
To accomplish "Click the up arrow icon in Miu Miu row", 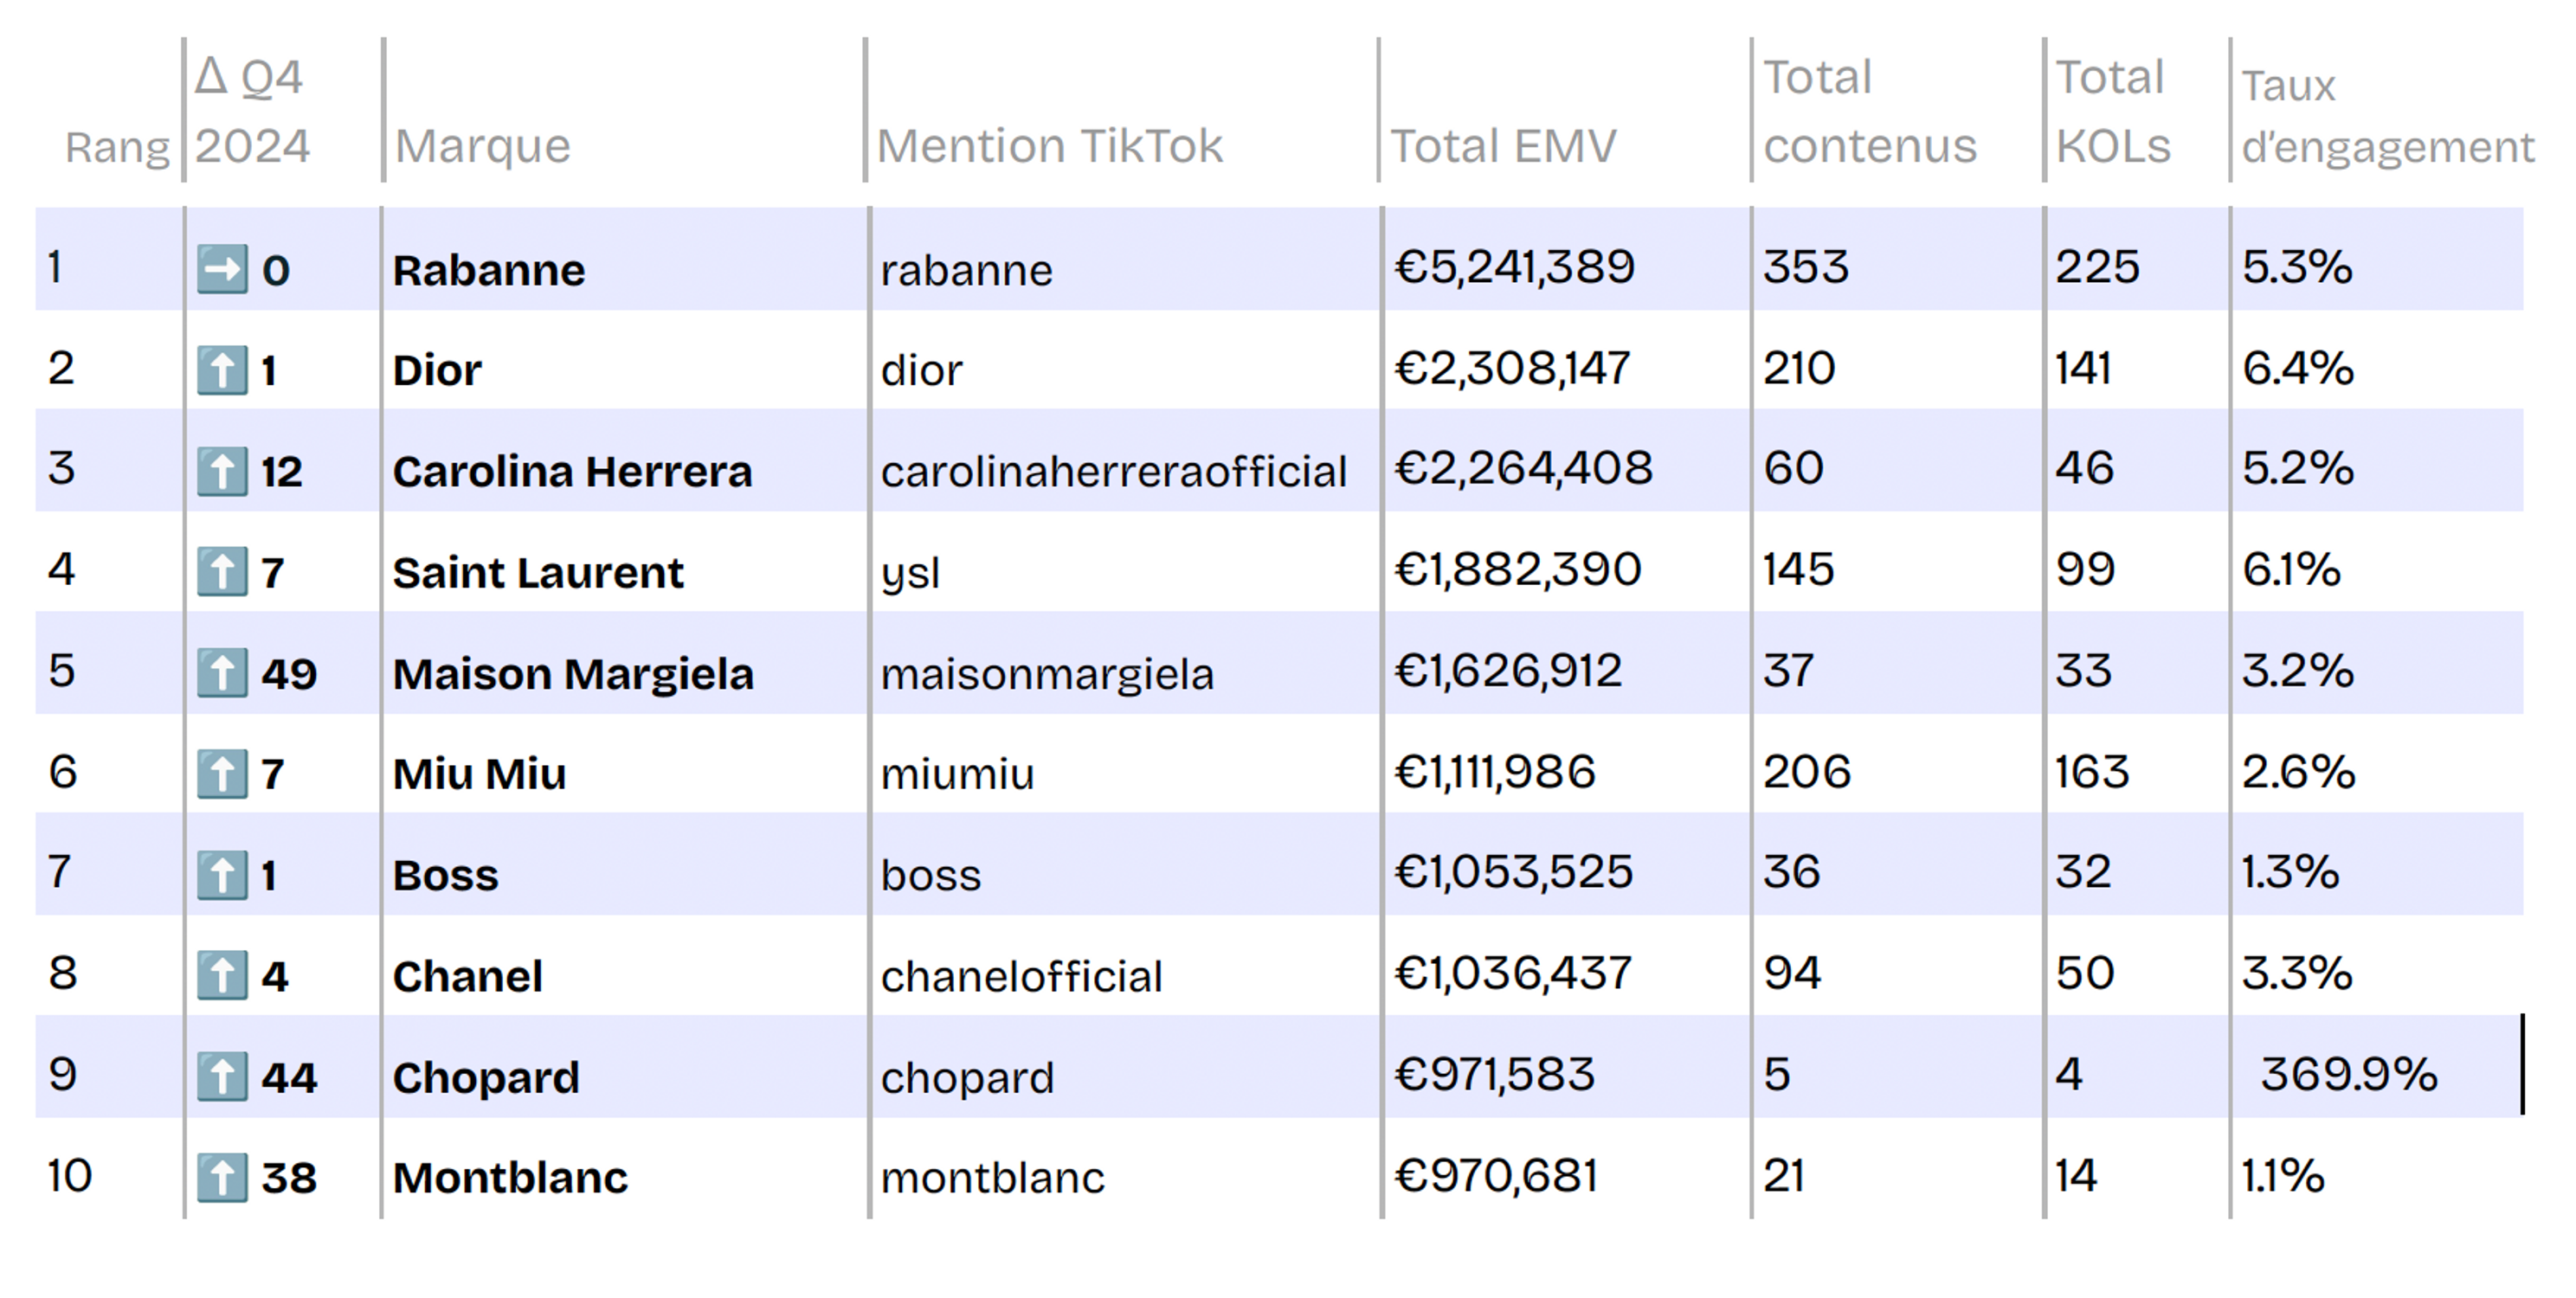I will (x=222, y=774).
